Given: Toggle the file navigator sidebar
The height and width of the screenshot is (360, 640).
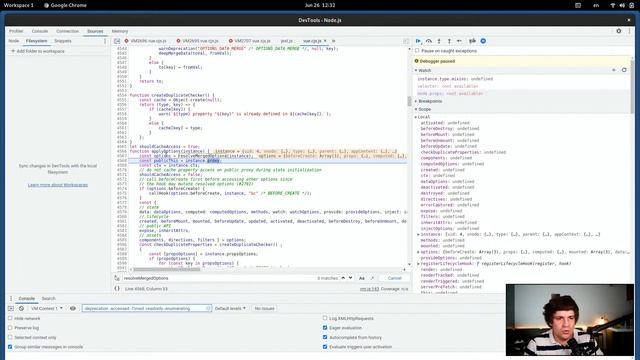Looking at the screenshot, I should click(117, 41).
